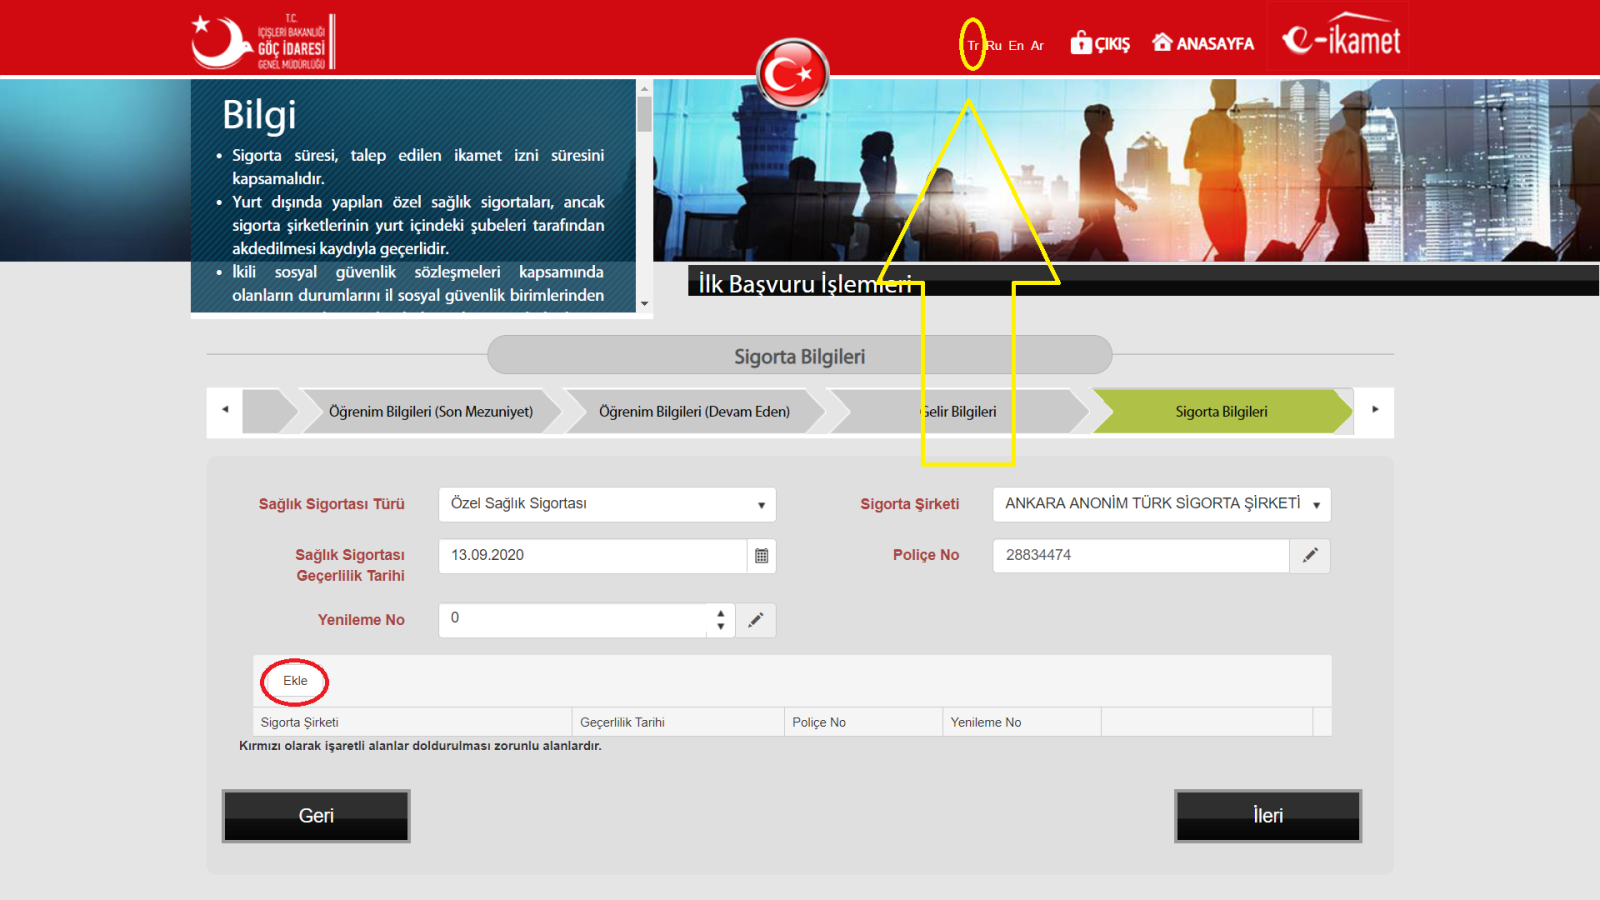Screen dimensions: 1600x900
Task: Open Öğrenim Bilgileri (Son Mezuniyet) step
Action: coord(430,412)
